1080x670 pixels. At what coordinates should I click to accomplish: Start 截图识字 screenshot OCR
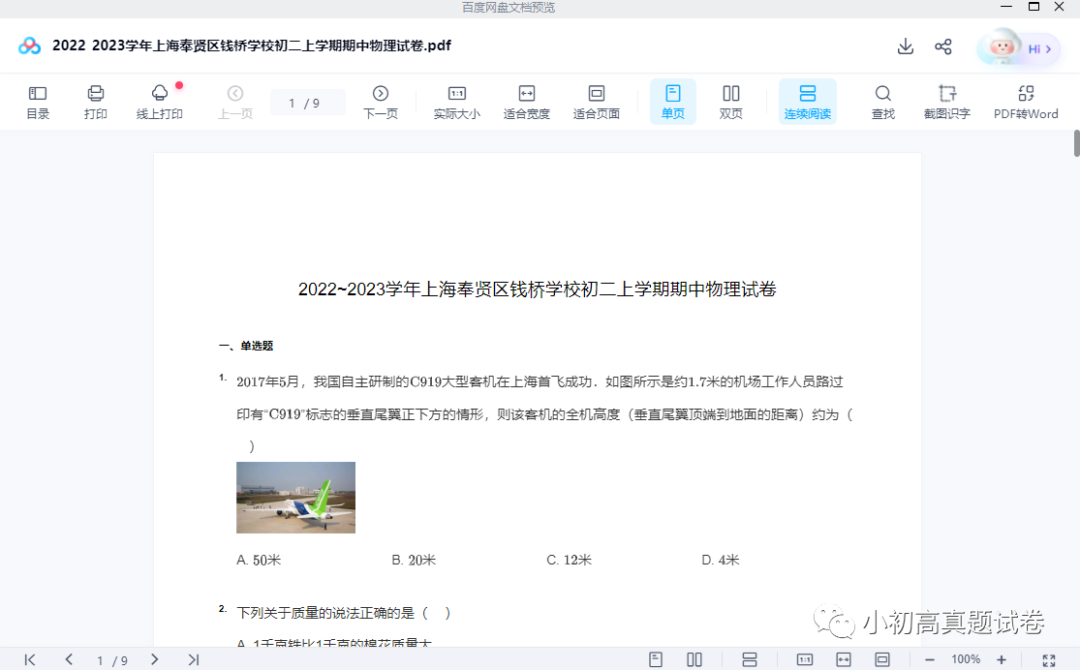[x=947, y=102]
